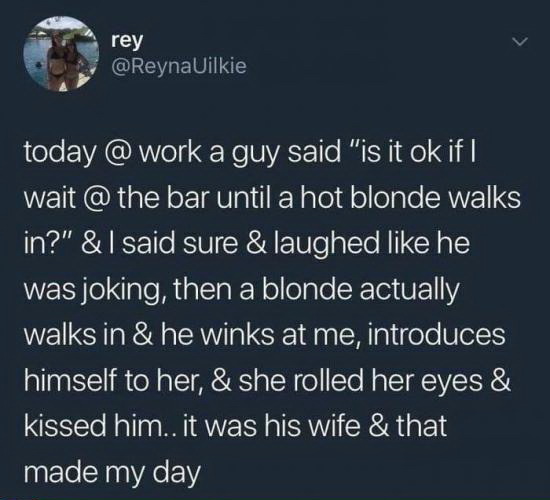Open rey's circular profile picture
Viewport: 550px width, 500px height.
61,53
